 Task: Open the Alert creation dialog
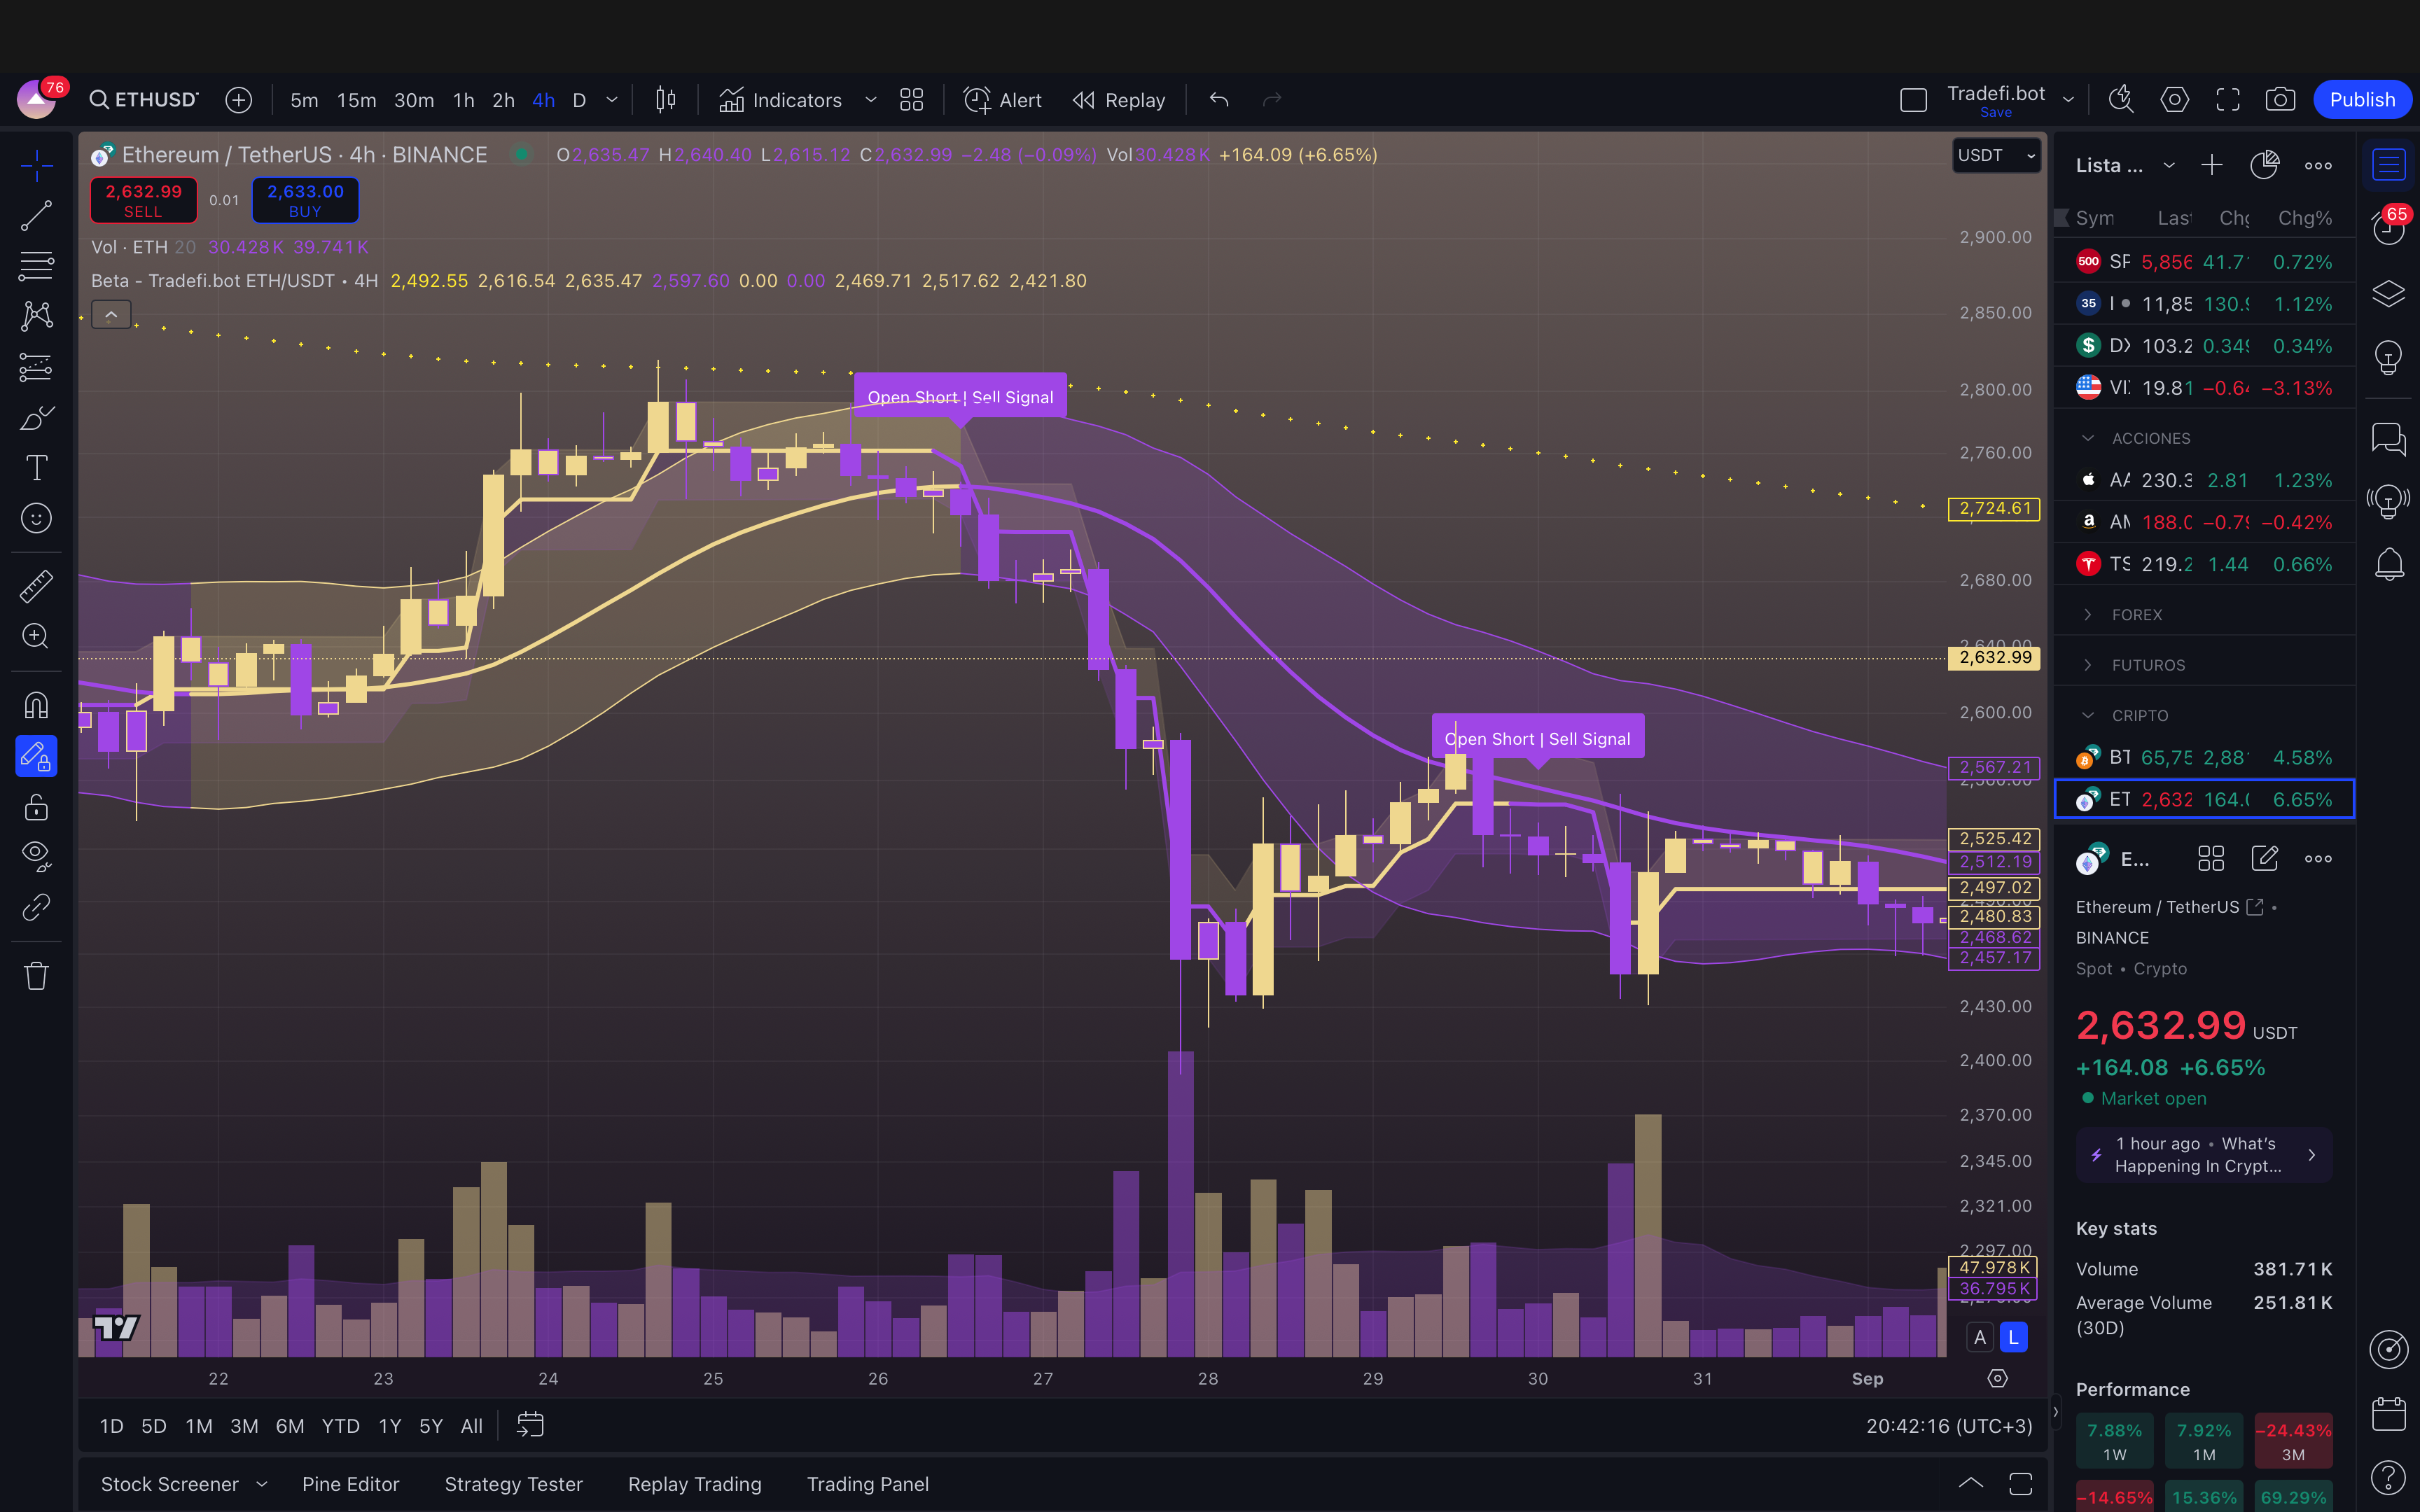click(1002, 100)
